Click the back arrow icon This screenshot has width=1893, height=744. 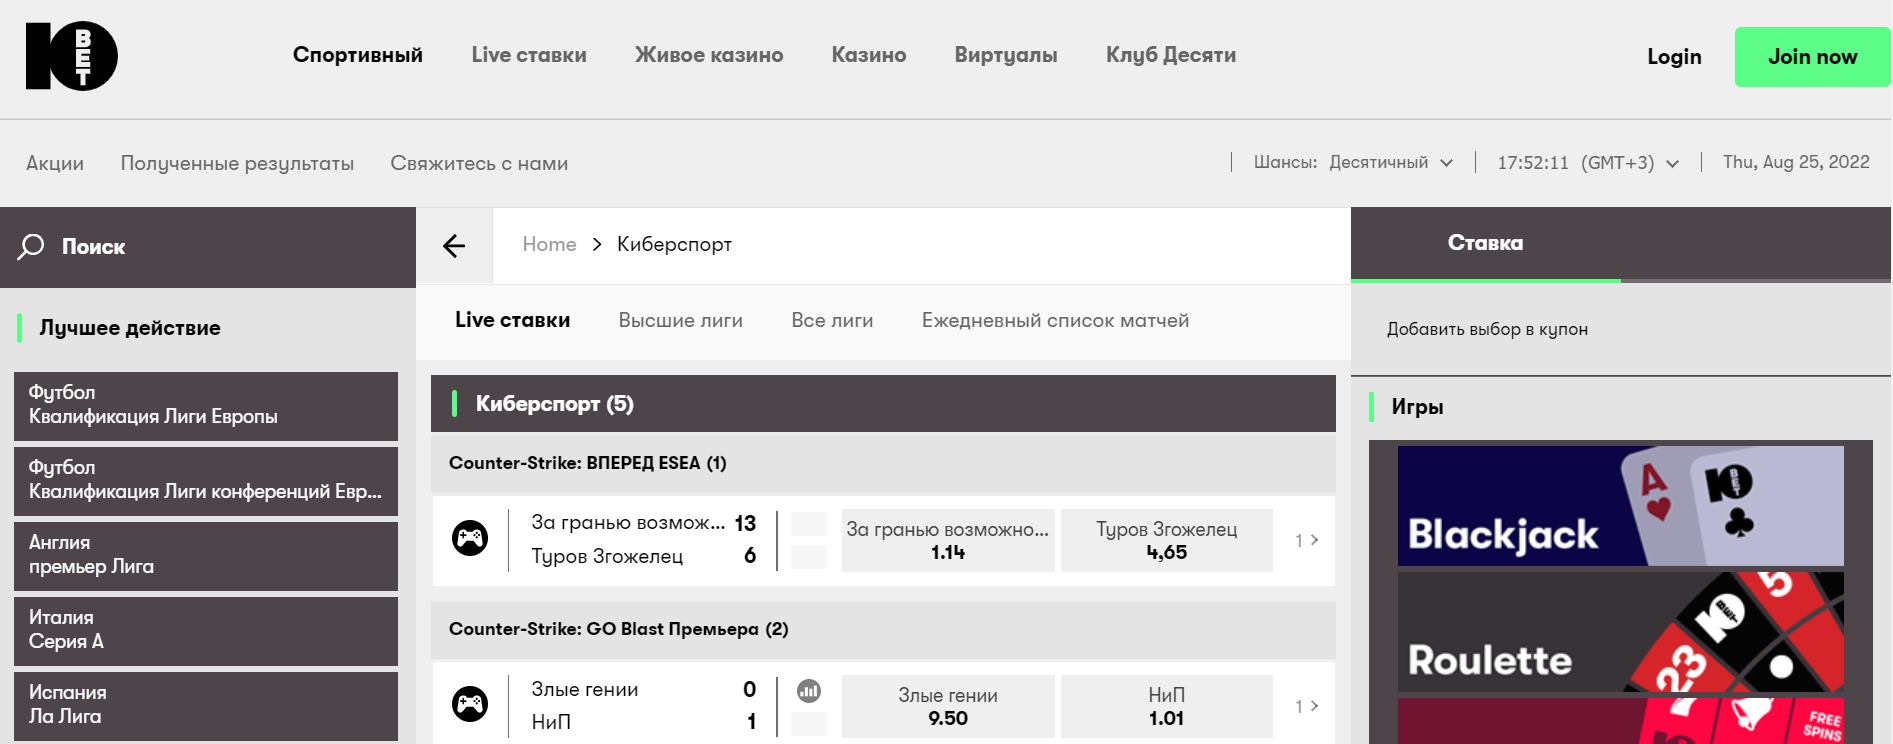(454, 246)
